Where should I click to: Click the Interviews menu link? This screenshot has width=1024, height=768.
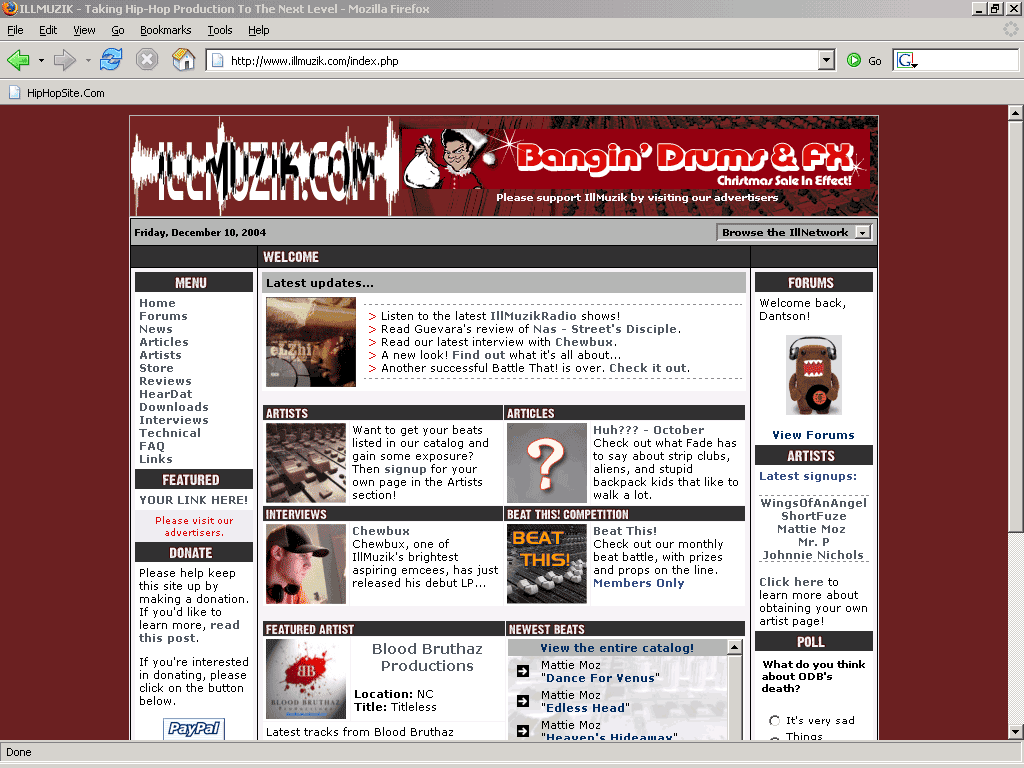point(174,420)
